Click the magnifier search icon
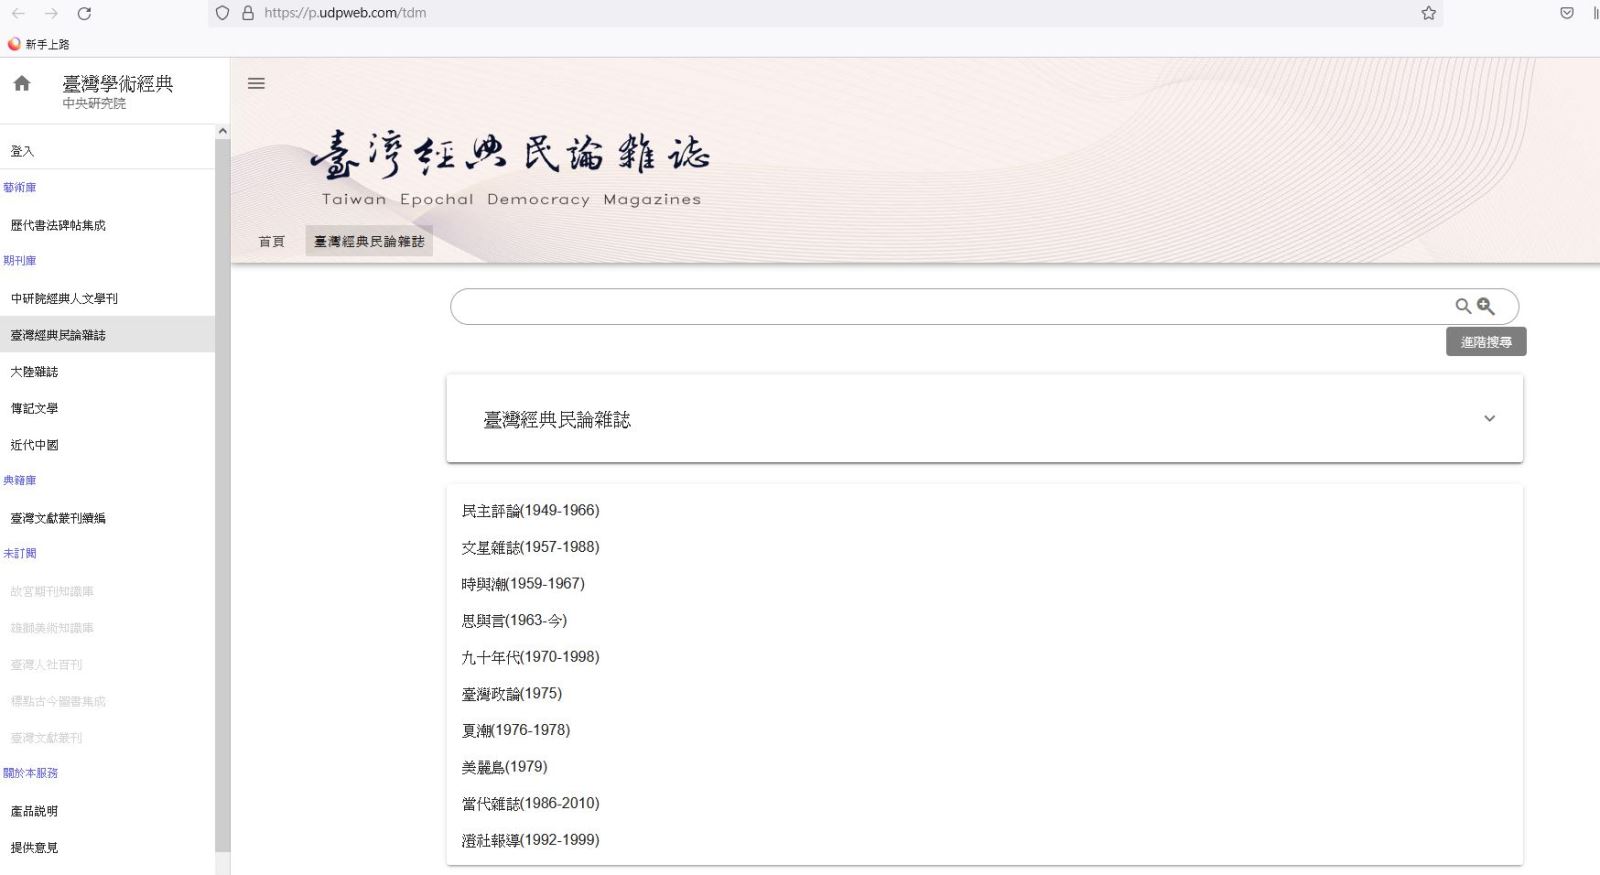 click(1463, 306)
